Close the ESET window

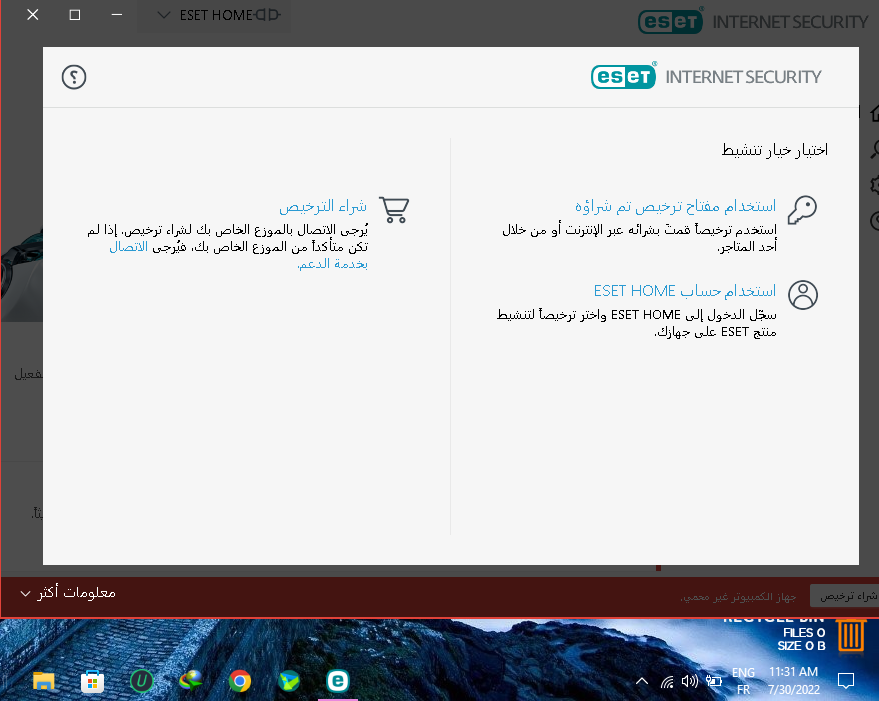tap(33, 15)
